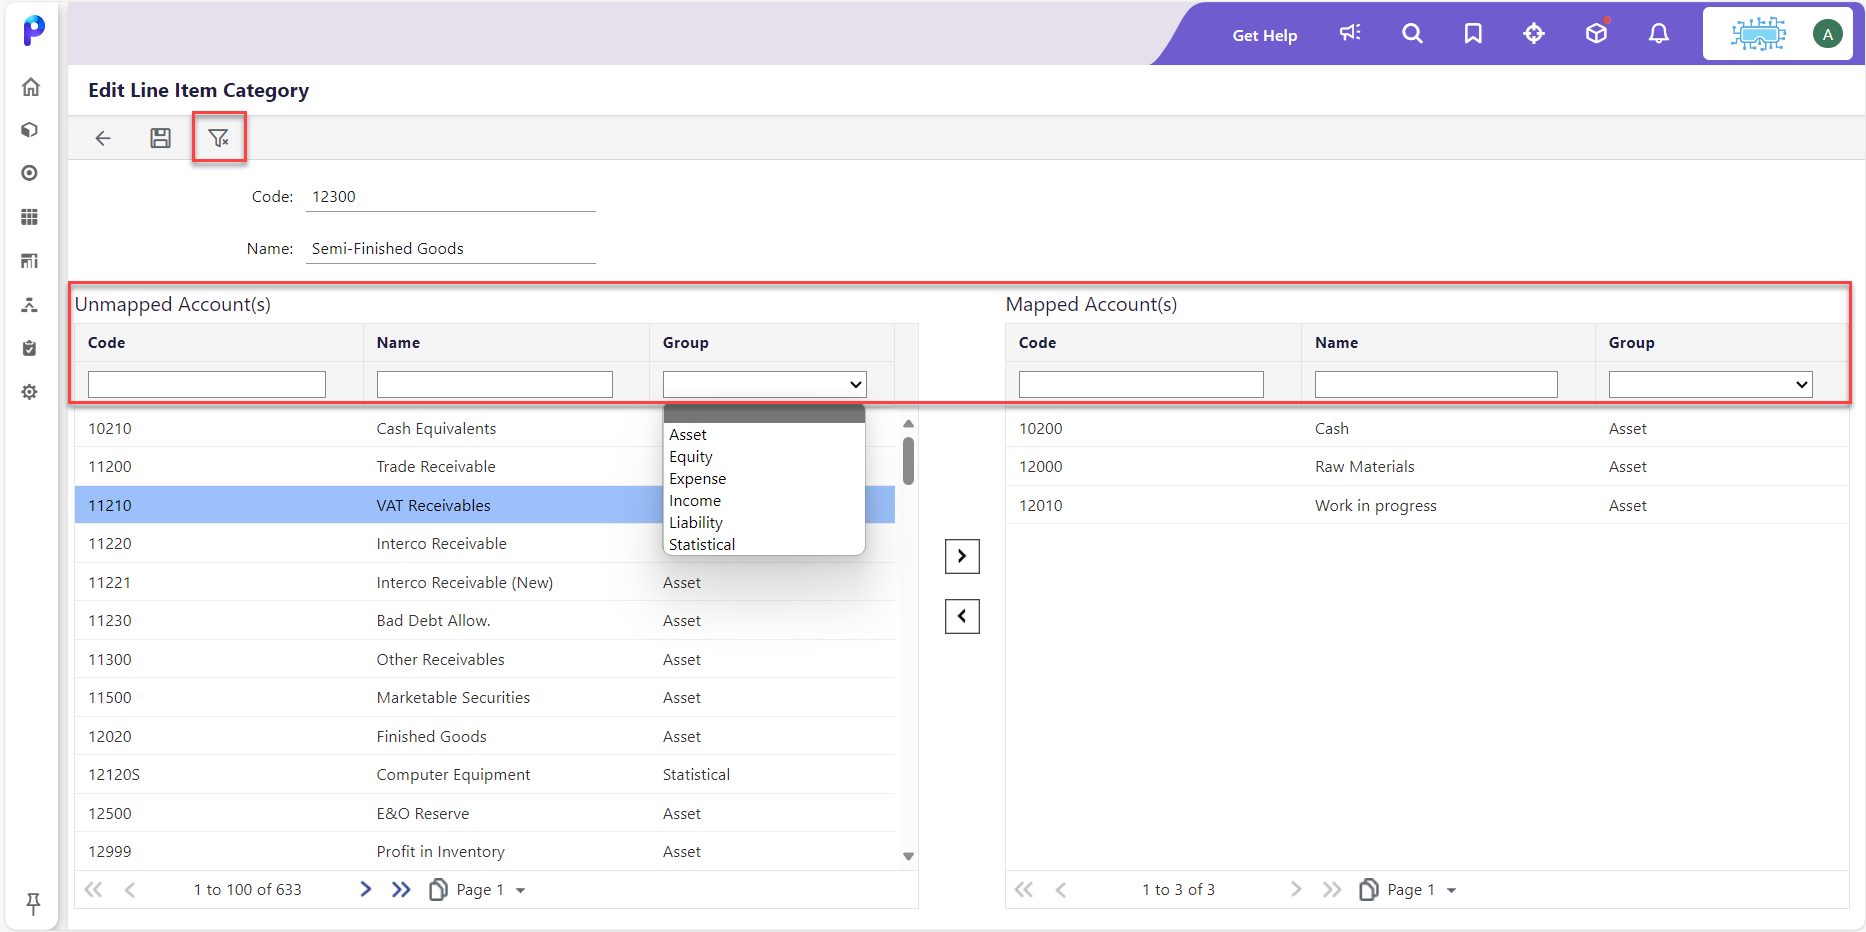Jump to last page of unmapped accounts
1866x932 pixels.
click(401, 889)
